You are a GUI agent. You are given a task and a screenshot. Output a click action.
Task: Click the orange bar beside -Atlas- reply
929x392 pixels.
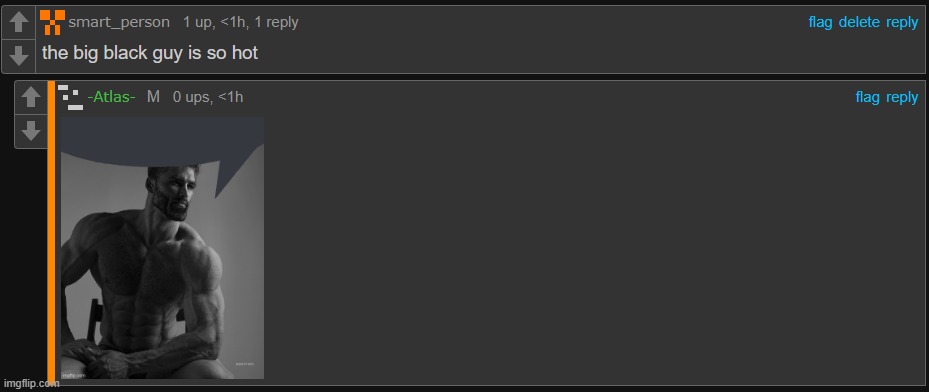click(52, 233)
